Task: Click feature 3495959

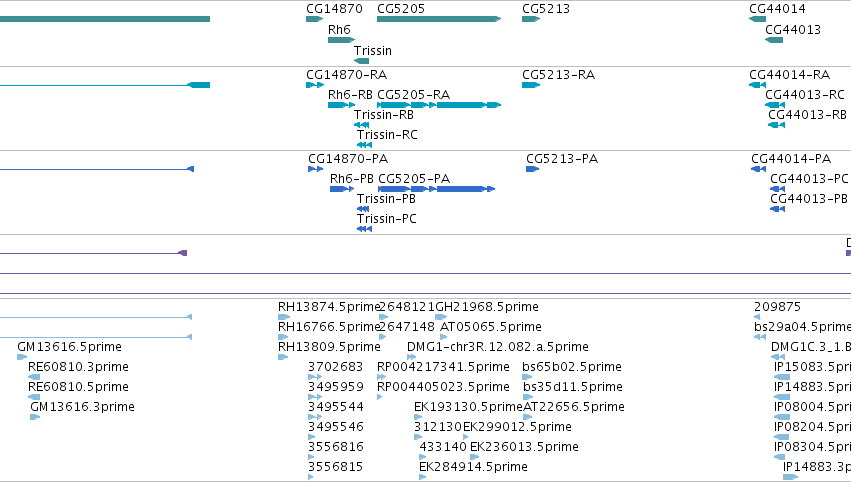Action: 335,388
